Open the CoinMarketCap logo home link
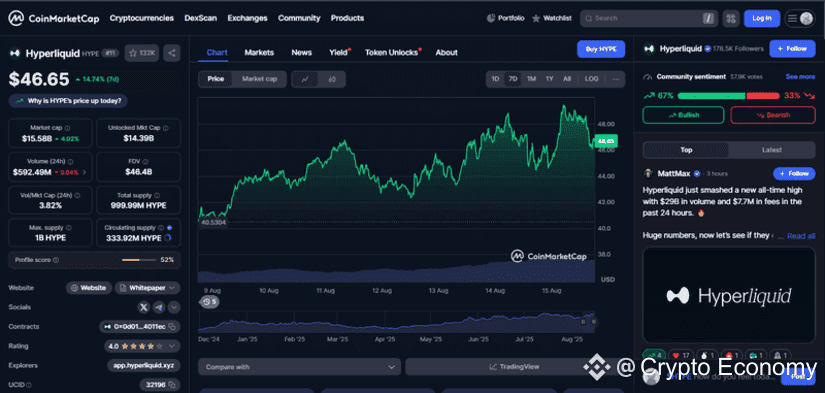The image size is (825, 393). (53, 18)
